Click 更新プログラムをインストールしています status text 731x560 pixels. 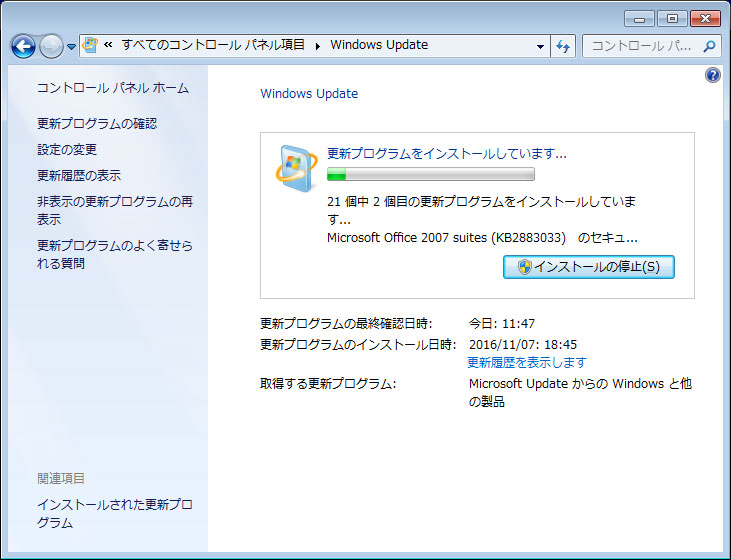(447, 153)
